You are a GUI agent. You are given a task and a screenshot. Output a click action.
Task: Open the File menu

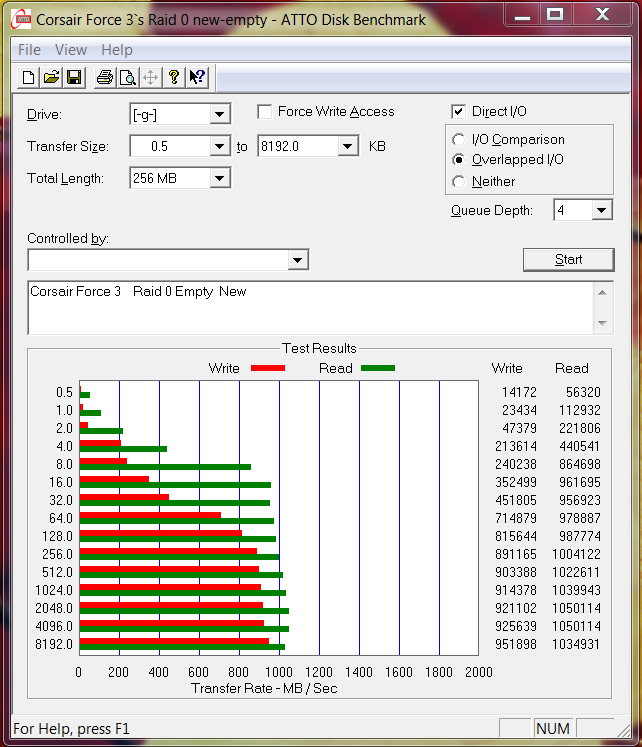[x=29, y=50]
